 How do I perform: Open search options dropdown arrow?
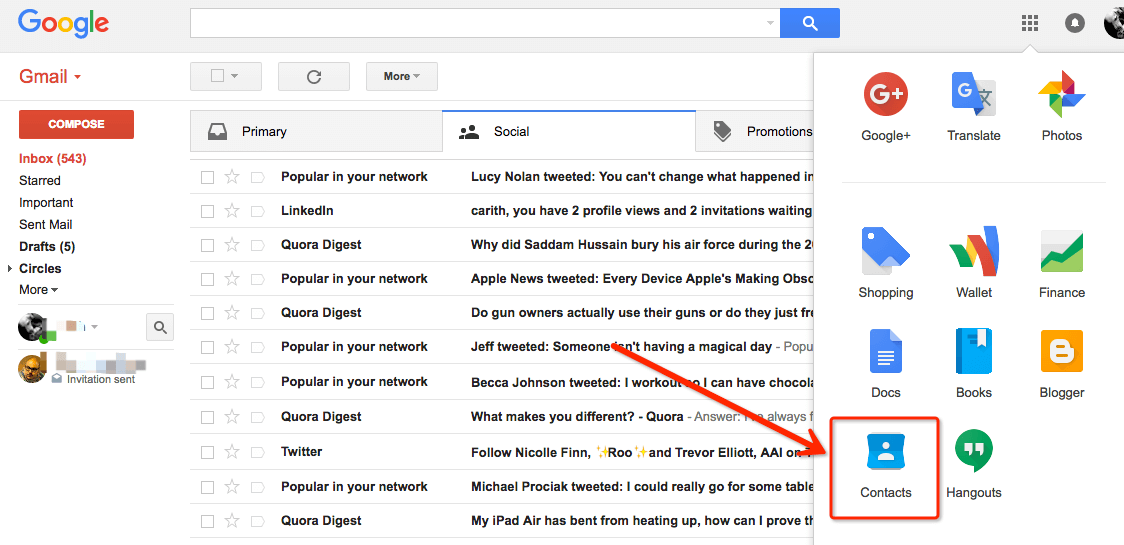coord(771,24)
